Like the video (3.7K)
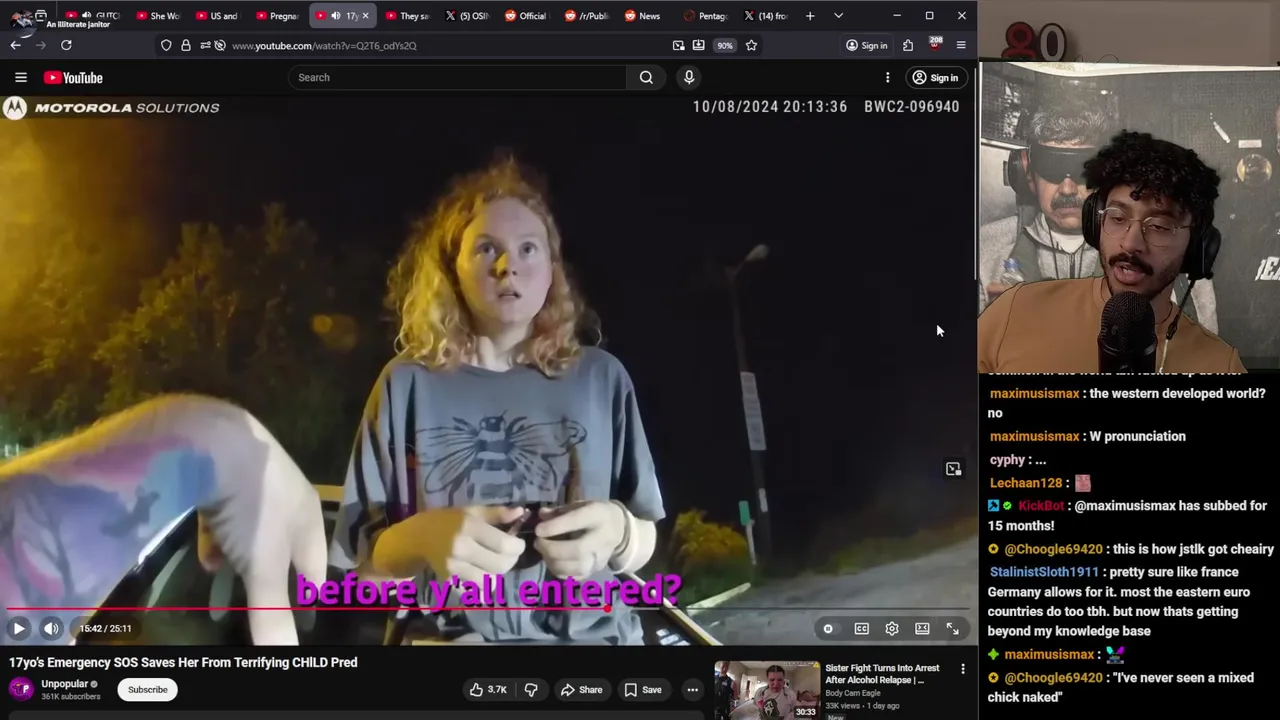The width and height of the screenshot is (1280, 720). [488, 689]
